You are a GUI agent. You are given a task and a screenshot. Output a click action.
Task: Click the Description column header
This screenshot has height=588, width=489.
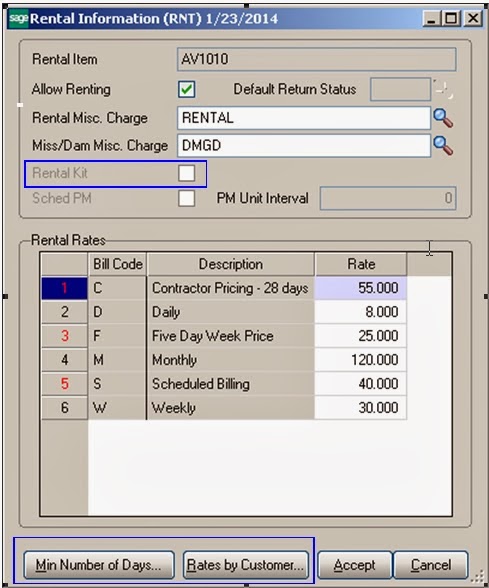(x=231, y=264)
